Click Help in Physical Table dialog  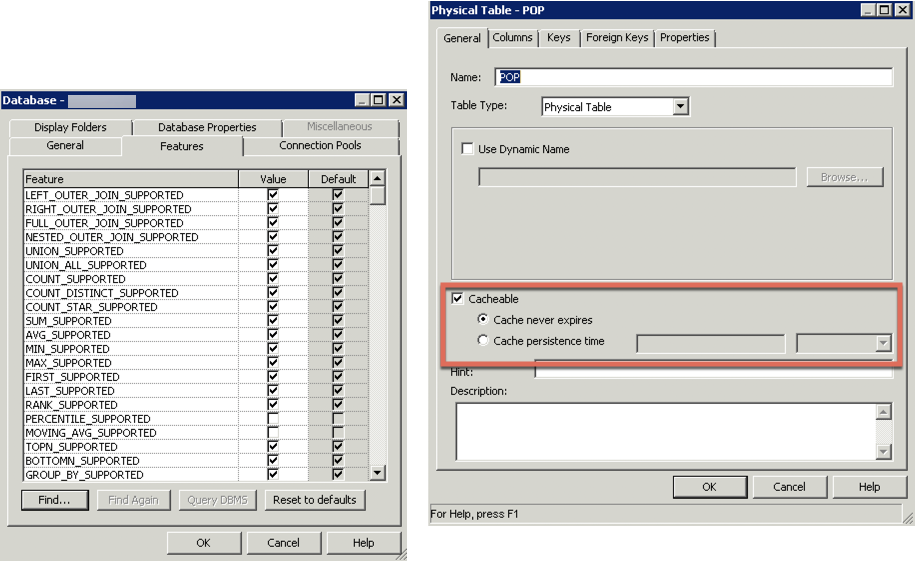(869, 487)
